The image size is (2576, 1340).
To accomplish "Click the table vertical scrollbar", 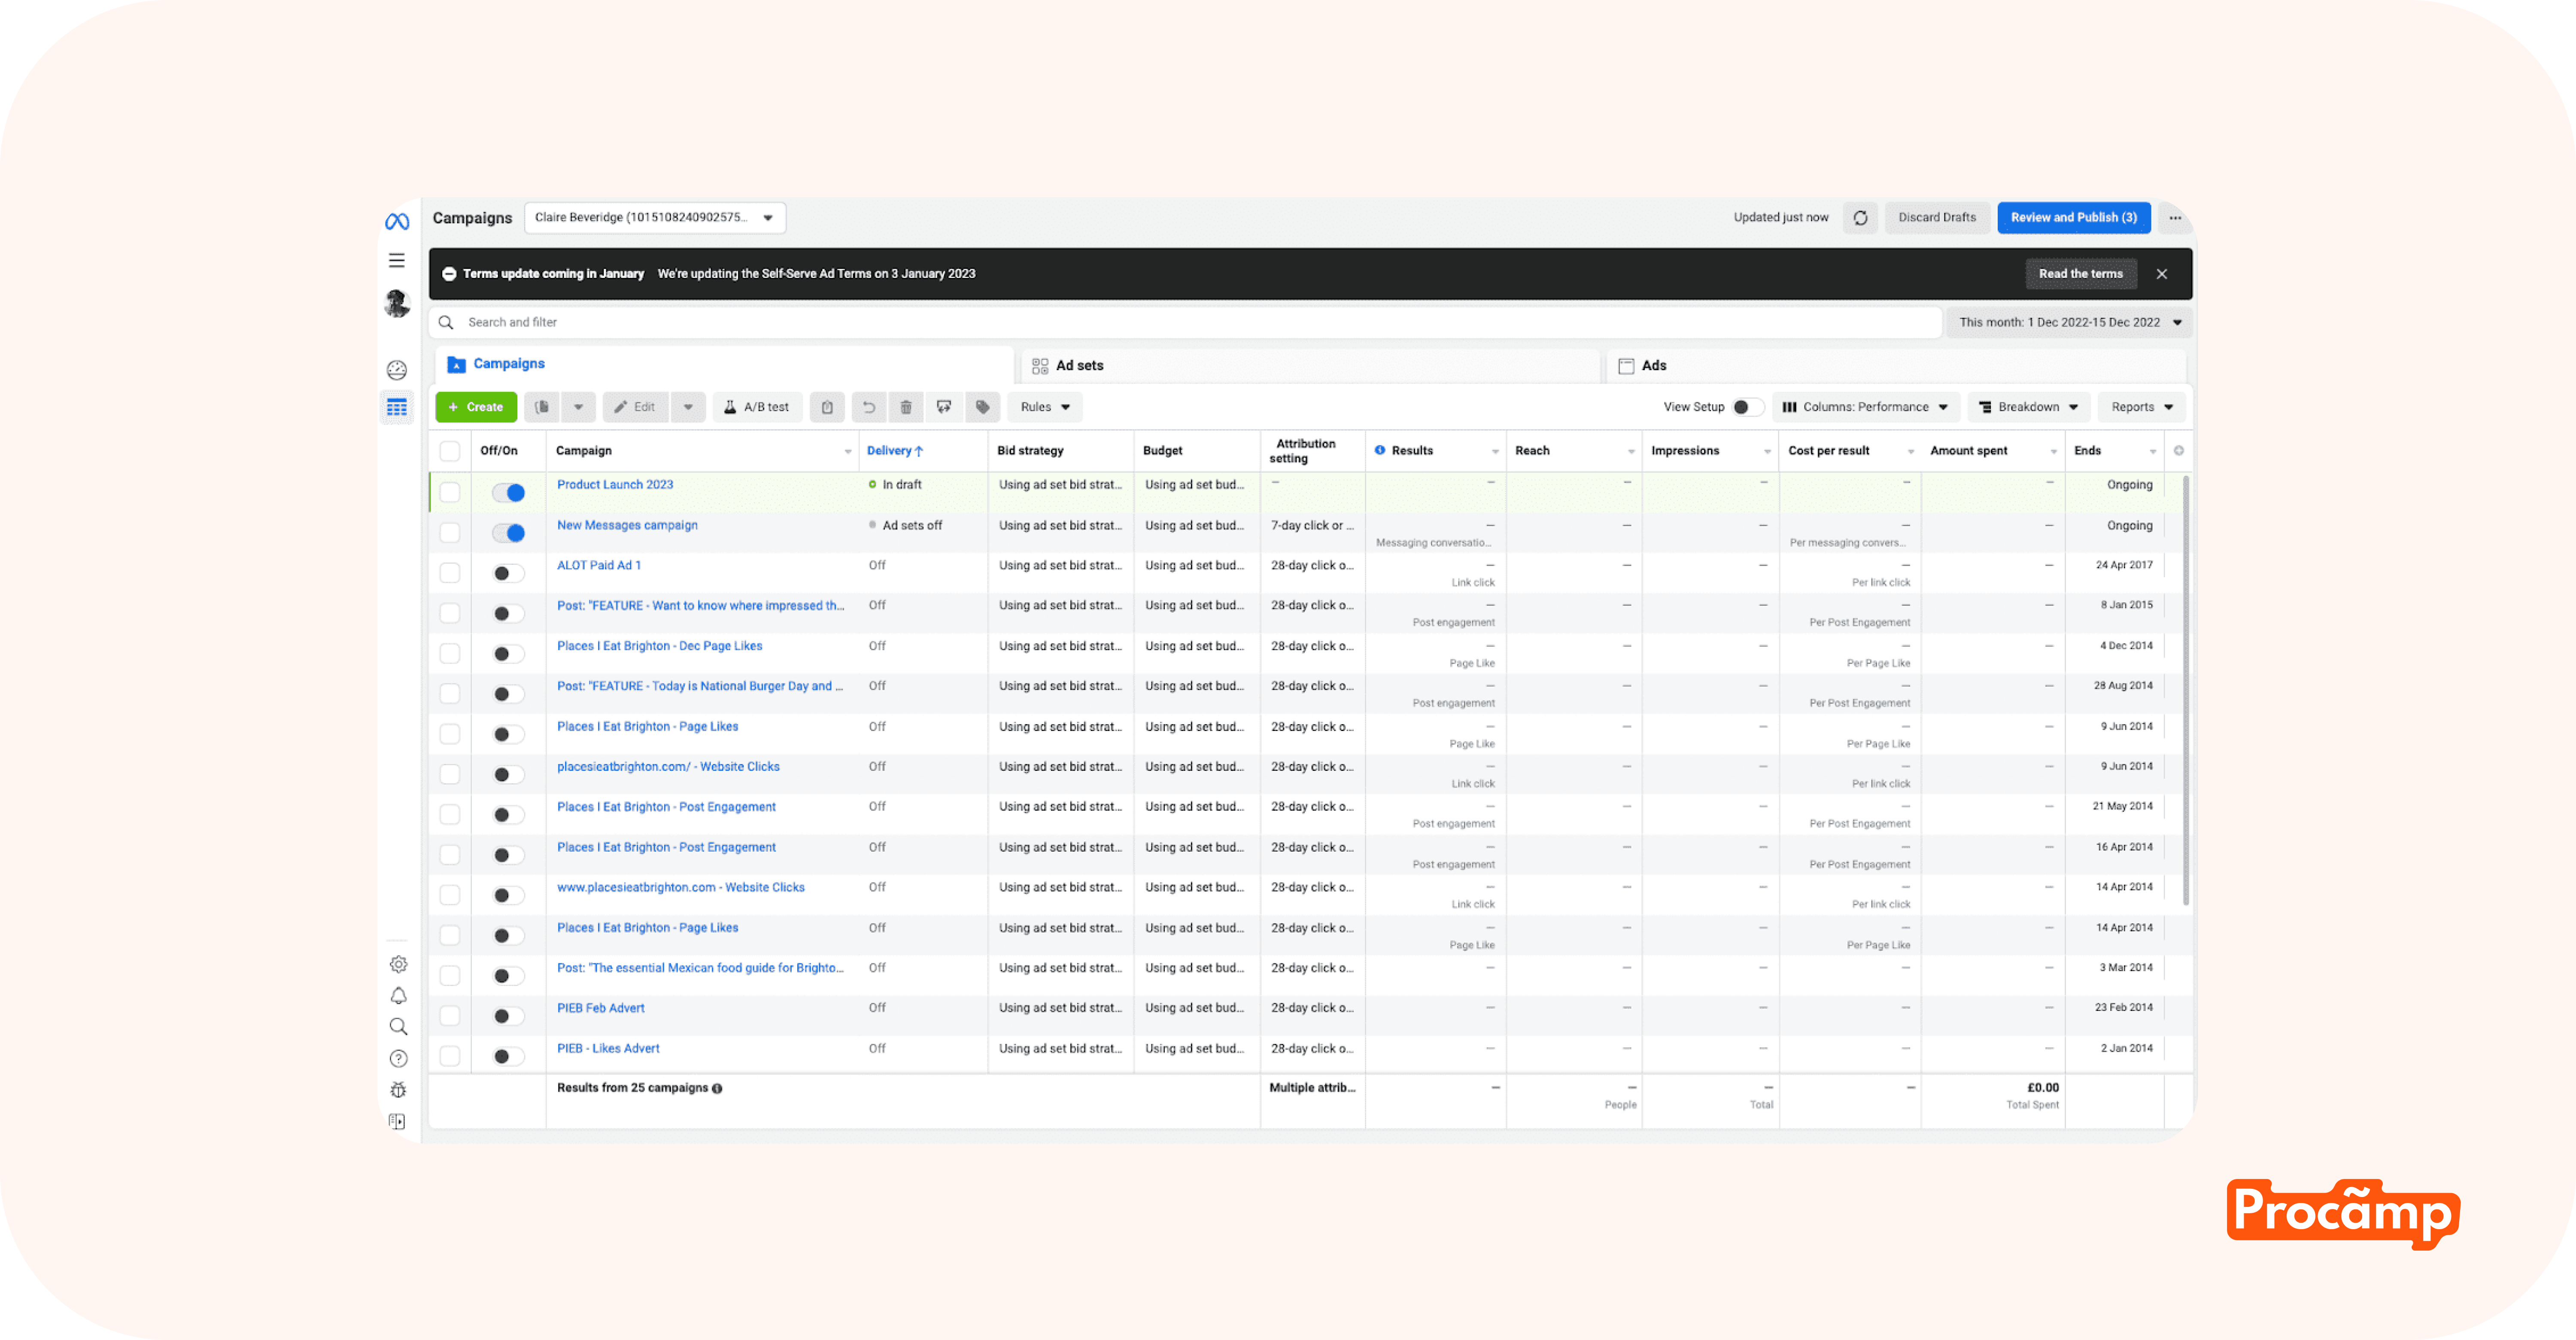I will [2186, 690].
